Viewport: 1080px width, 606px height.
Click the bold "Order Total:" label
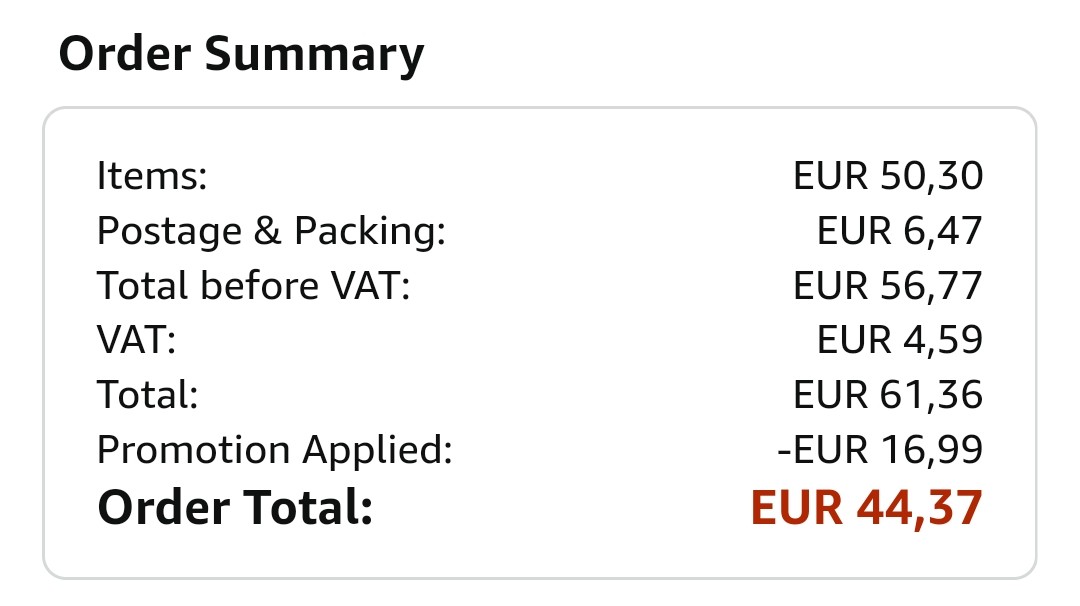(x=234, y=507)
